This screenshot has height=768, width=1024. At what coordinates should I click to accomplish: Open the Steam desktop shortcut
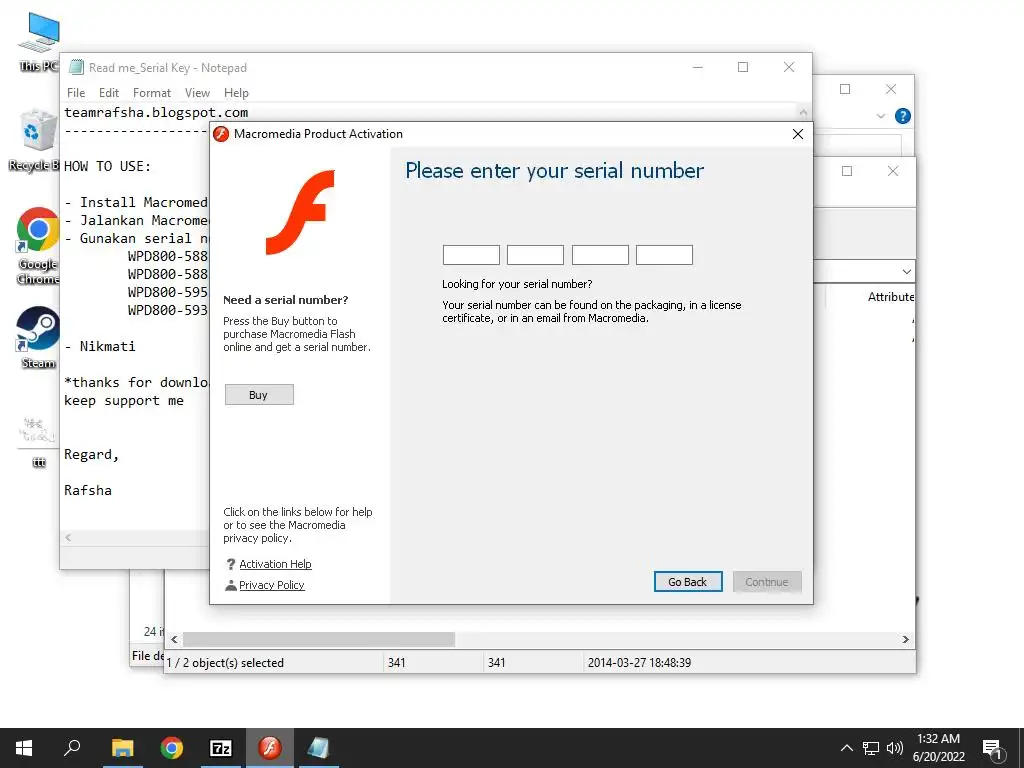[38, 337]
